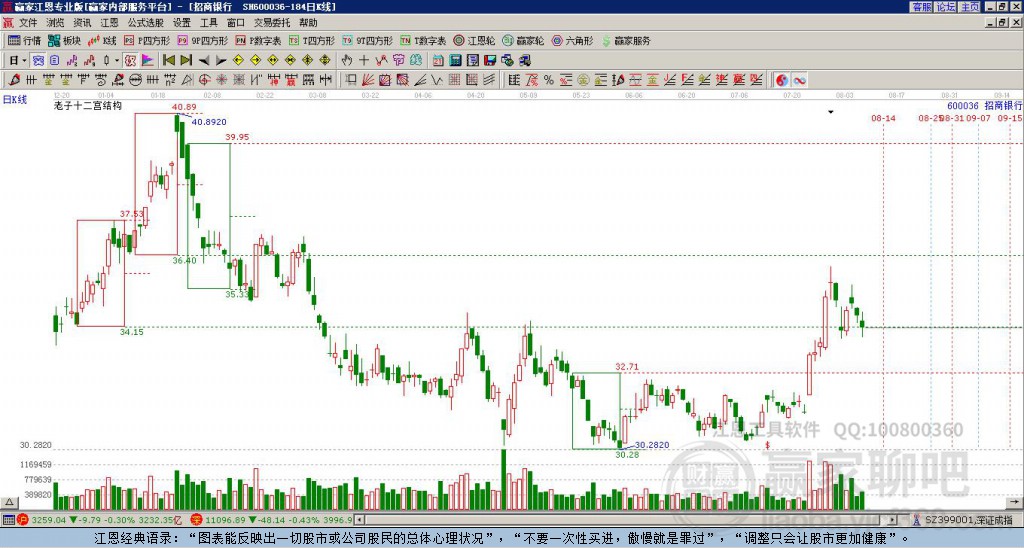
Task: Step chart right with black arrow
Action: pyautogui.click(x=221, y=60)
